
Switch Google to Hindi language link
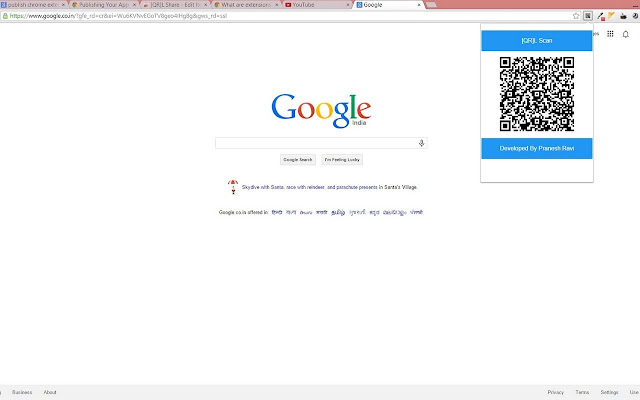click(x=277, y=212)
